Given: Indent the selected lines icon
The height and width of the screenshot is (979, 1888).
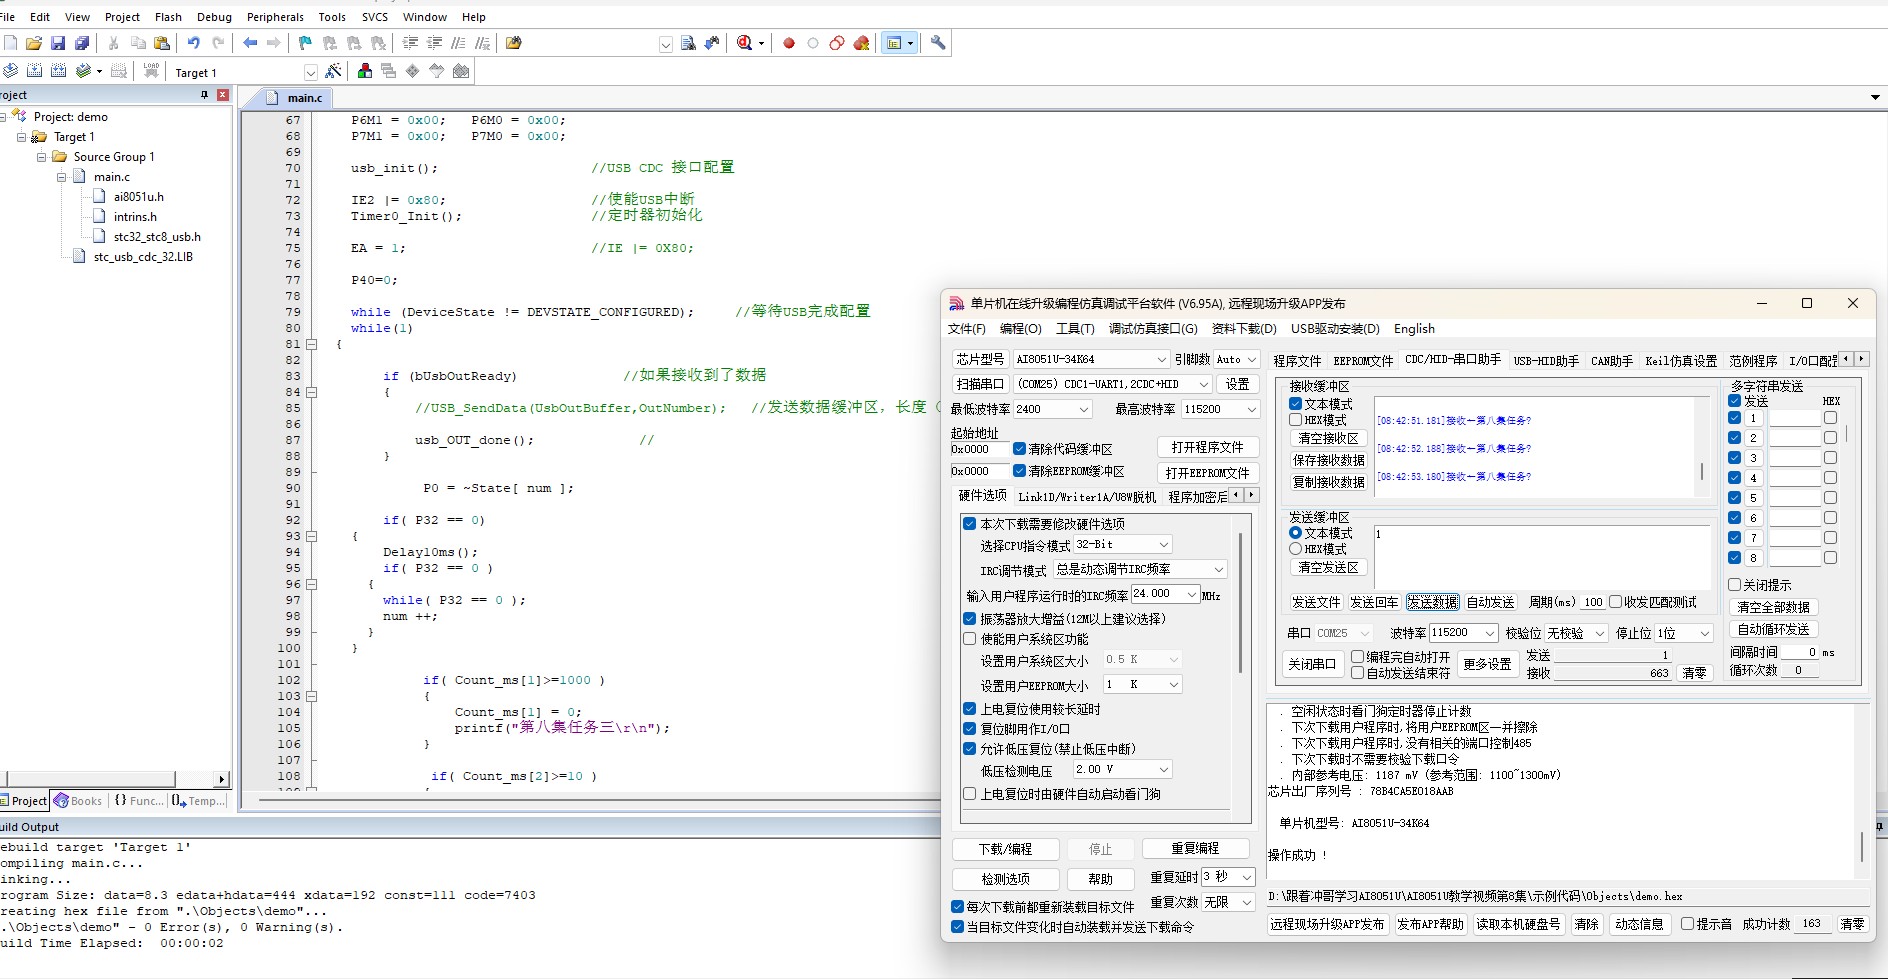Looking at the screenshot, I should click(410, 43).
